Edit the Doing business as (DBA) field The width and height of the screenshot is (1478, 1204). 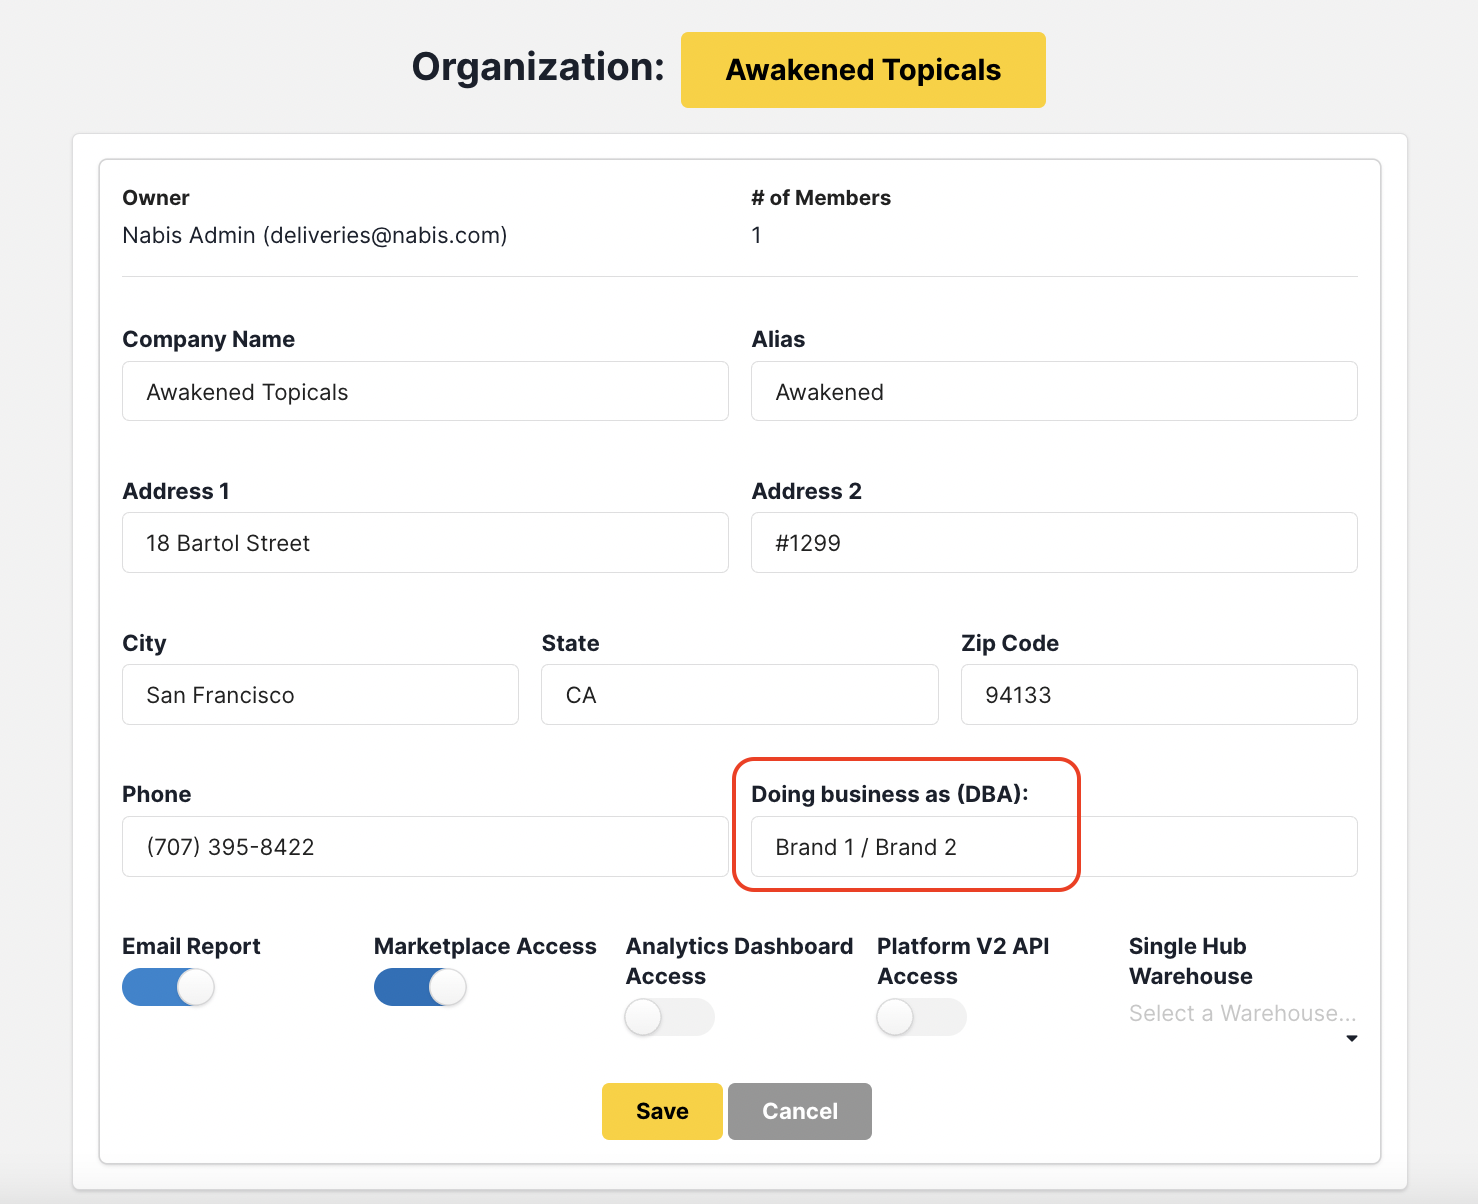tap(1053, 847)
